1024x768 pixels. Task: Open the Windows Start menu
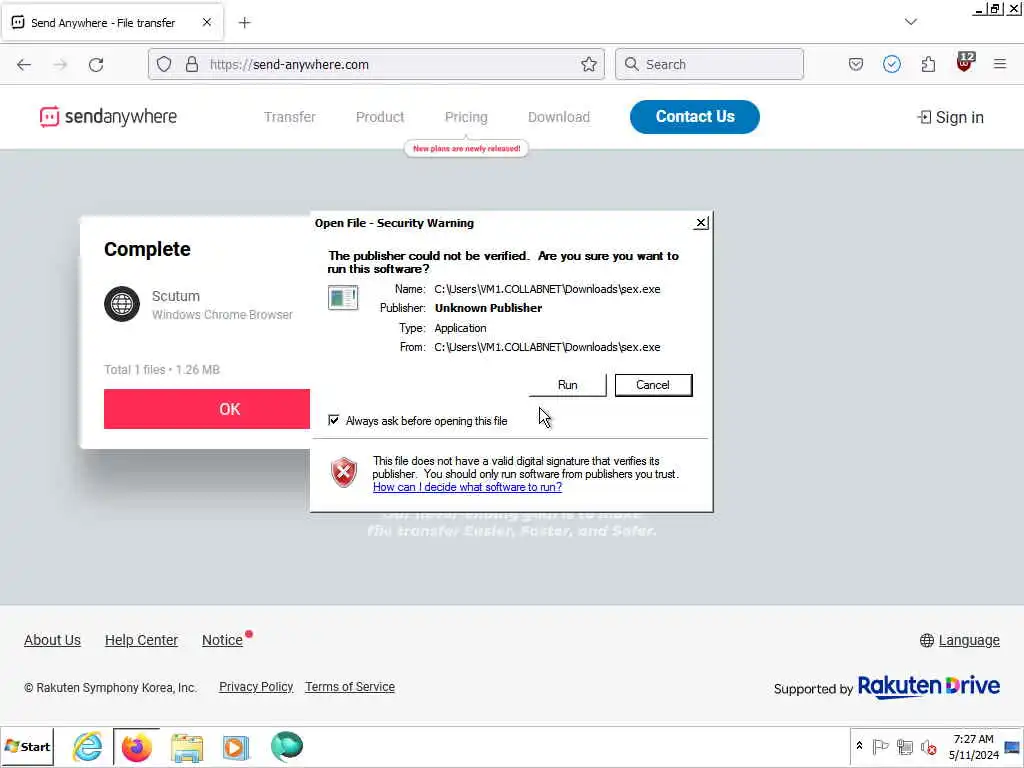click(27, 746)
